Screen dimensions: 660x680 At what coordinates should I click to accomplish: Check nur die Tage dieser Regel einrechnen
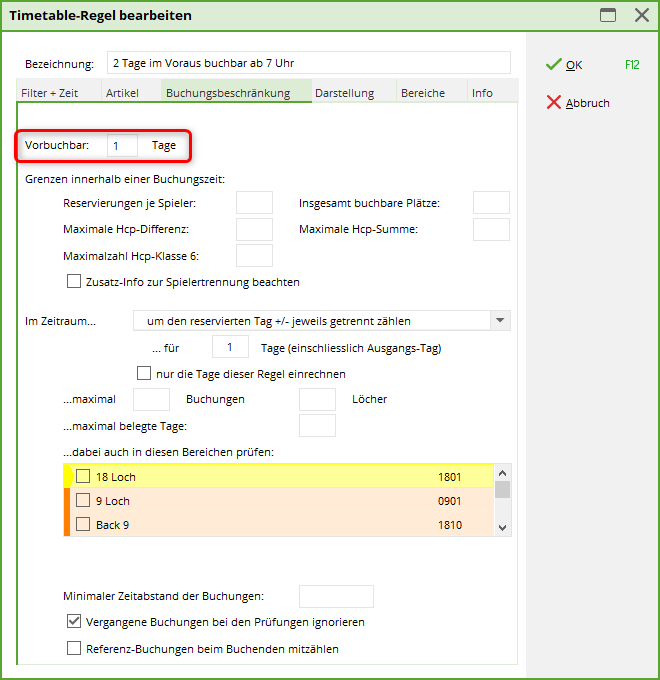pos(144,374)
